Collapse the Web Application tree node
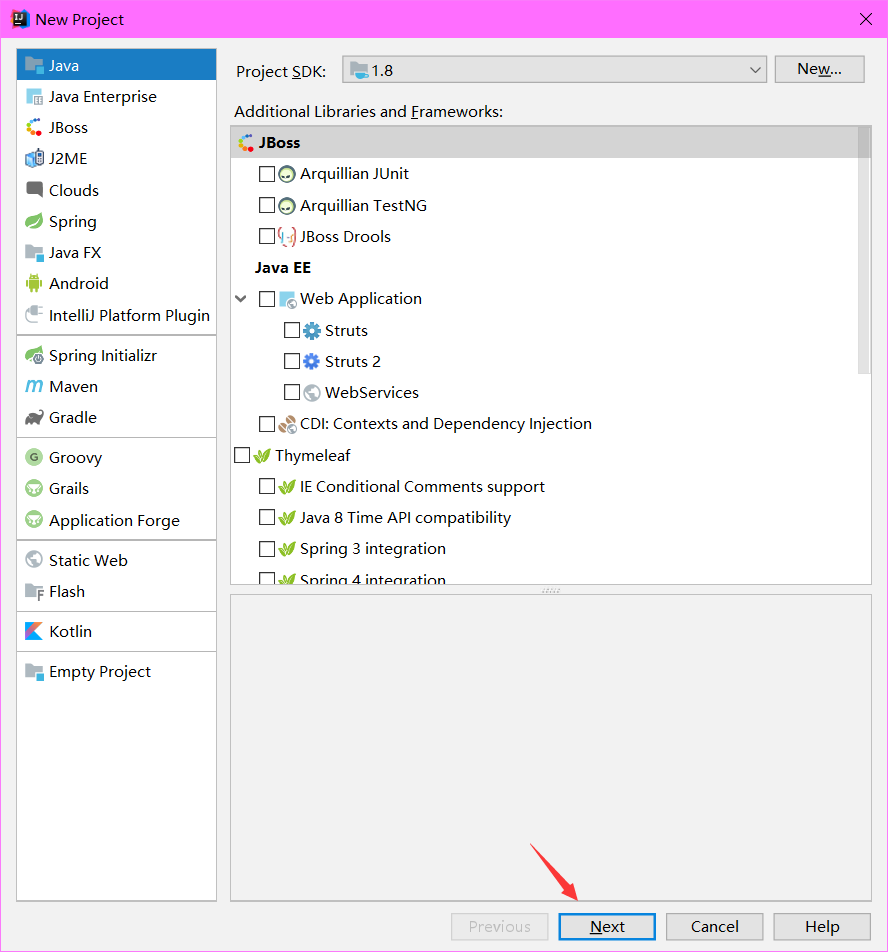The width and height of the screenshot is (888, 952). [241, 299]
